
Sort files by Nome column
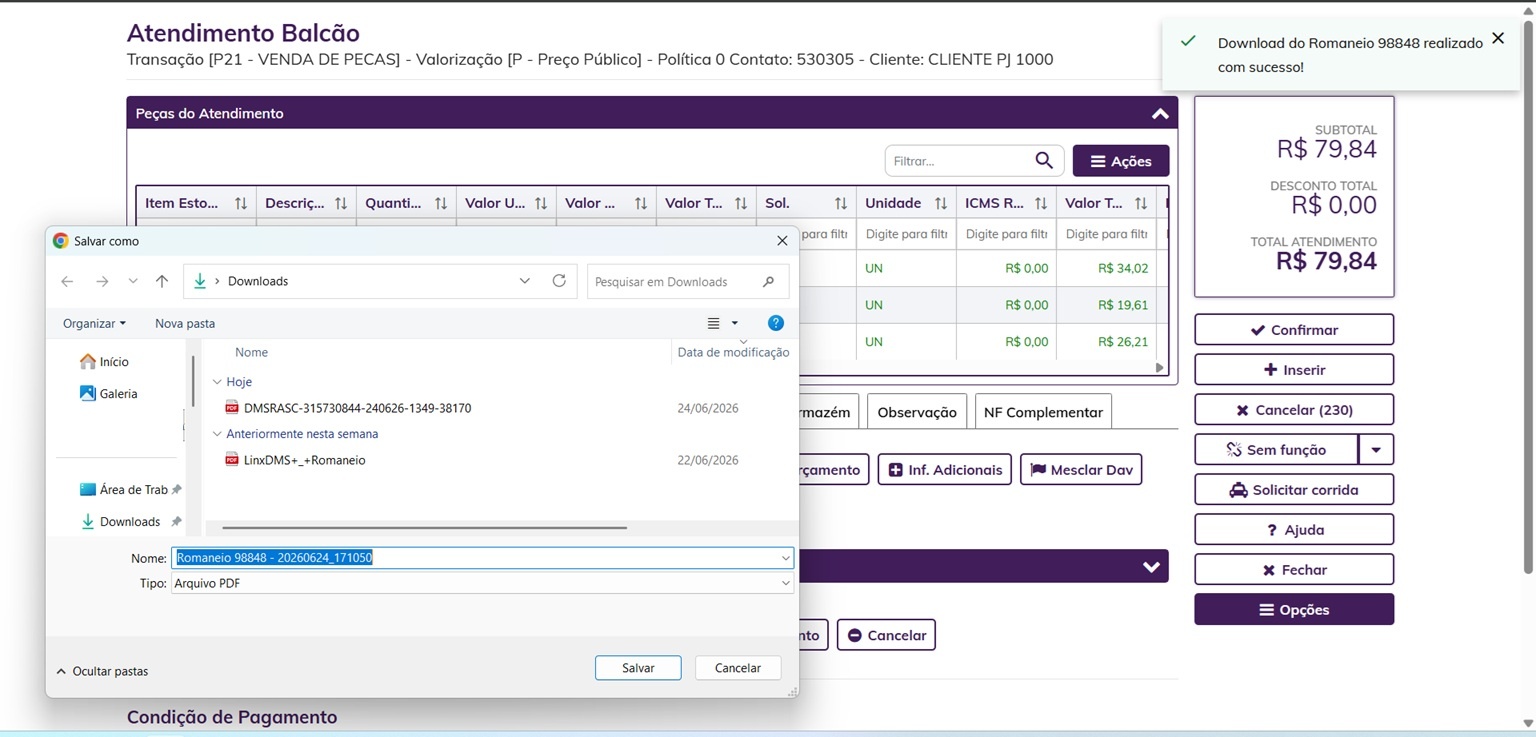251,352
